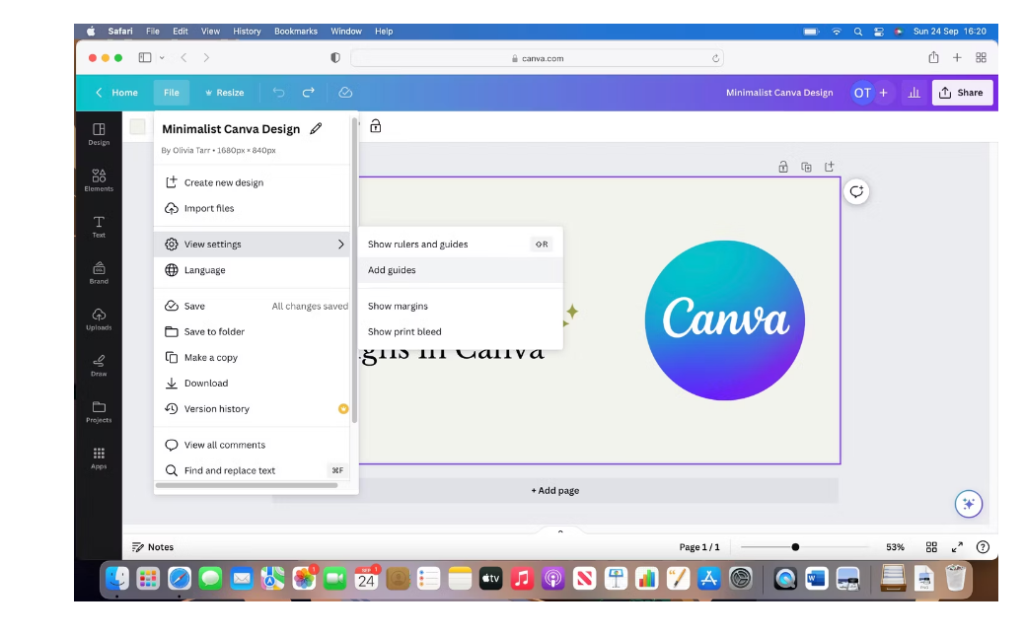Viewport: 1024px width, 634px height.
Task: Expand the View settings submenu arrow
Action: (x=341, y=244)
